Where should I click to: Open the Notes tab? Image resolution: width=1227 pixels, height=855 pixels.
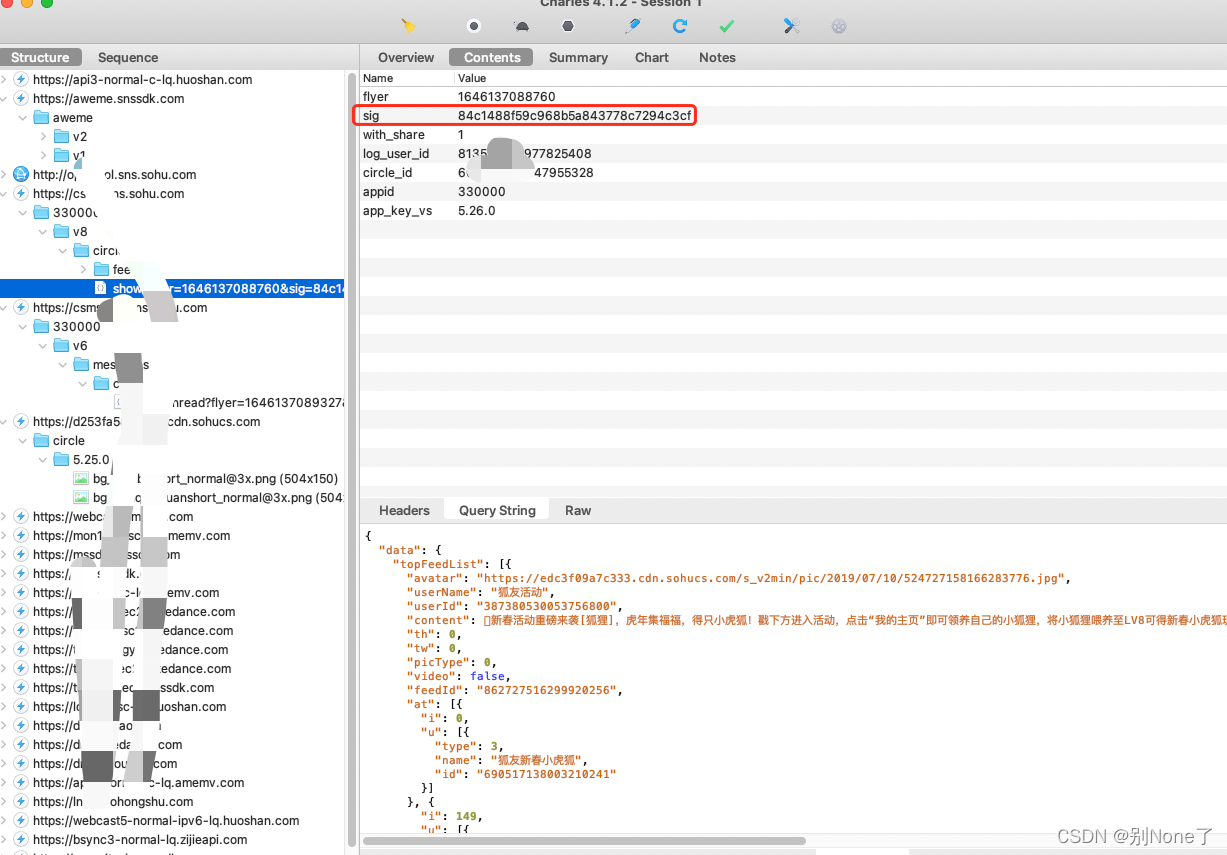pos(717,57)
